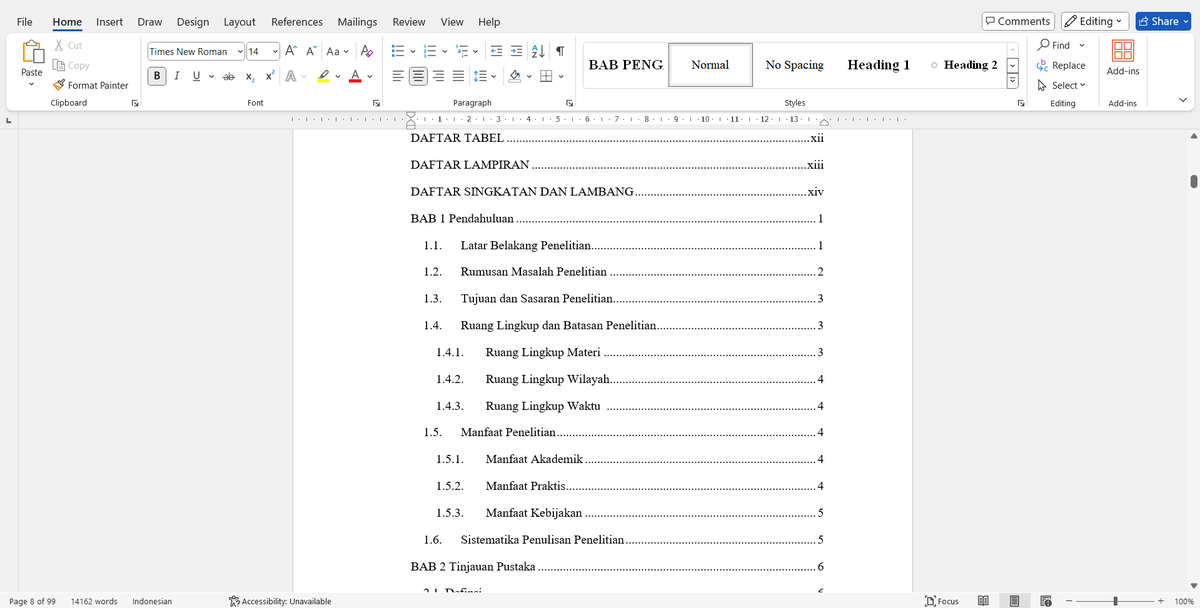Apply strikethrough formatting
The width and height of the screenshot is (1200, 608).
pyautogui.click(x=229, y=76)
